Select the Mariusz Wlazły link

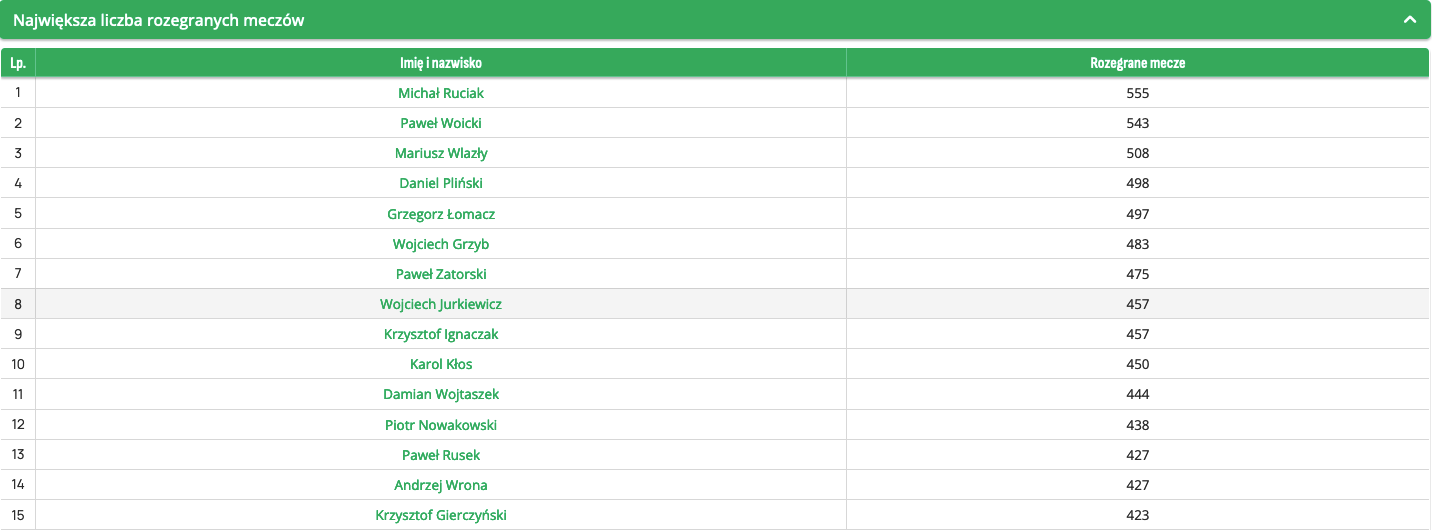click(441, 154)
